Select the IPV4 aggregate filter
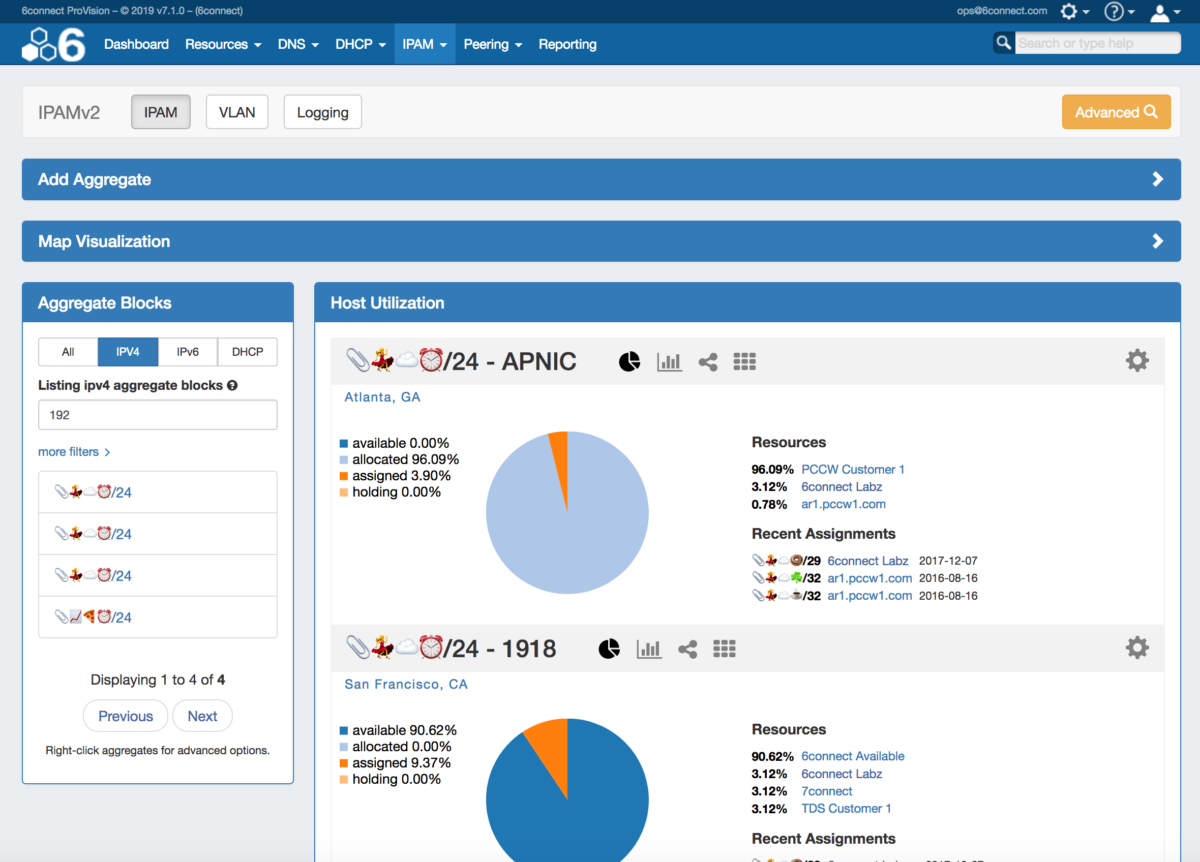 [128, 352]
